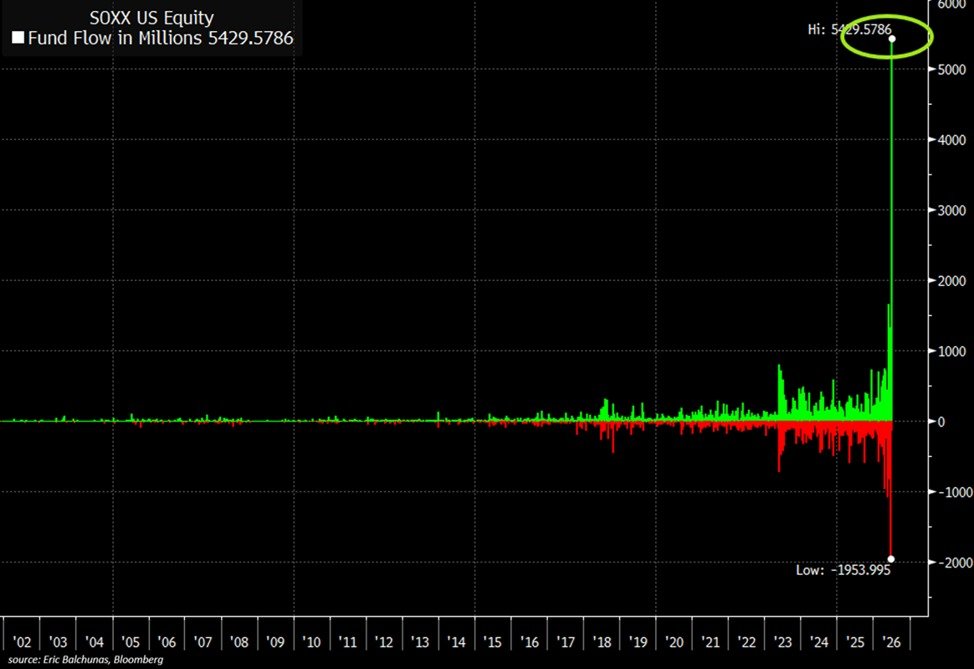
Task: Click the '23 year label on x-axis
Action: [783, 642]
